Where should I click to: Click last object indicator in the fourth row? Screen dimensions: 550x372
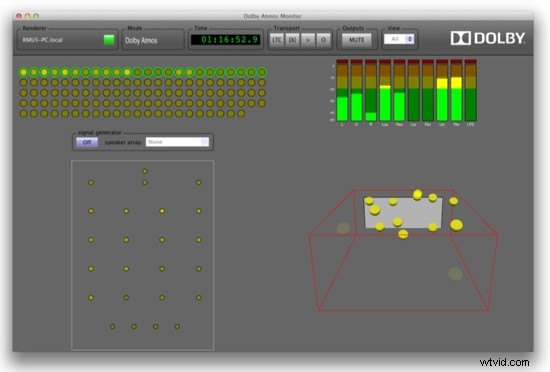(262, 103)
